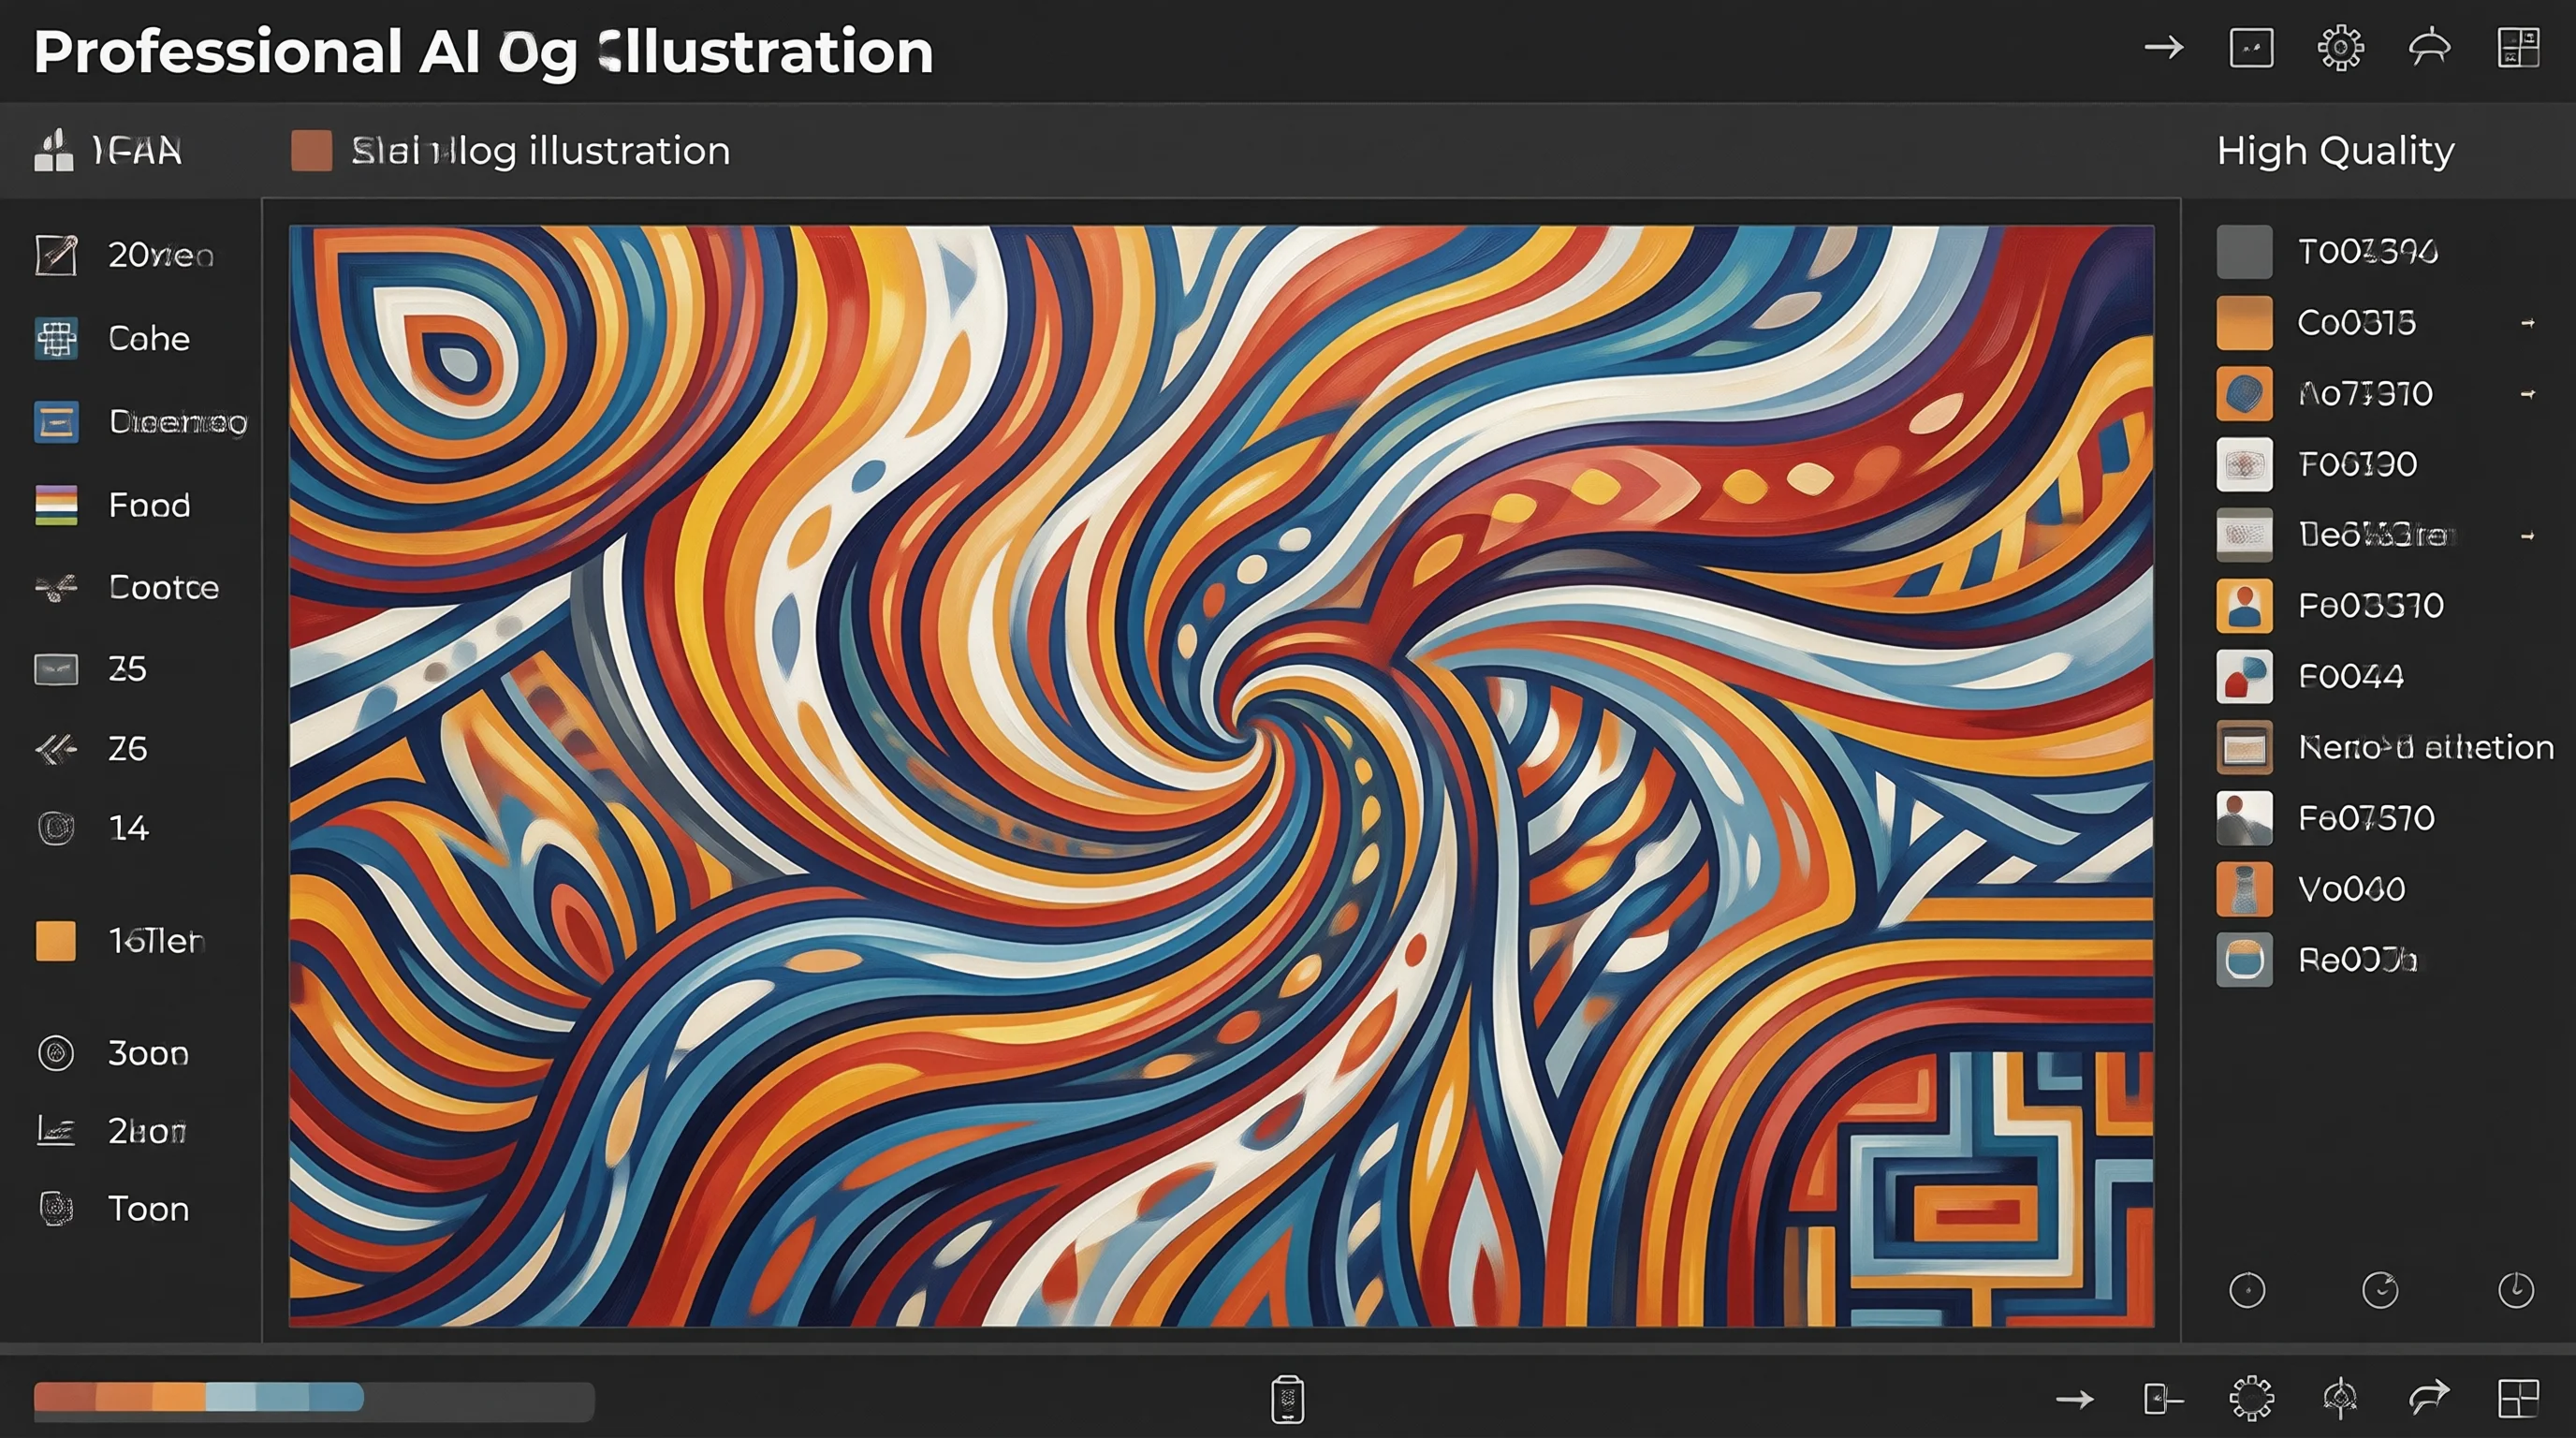
Task: Select the orange swatch labeled 16Tleh
Action: click(x=56, y=941)
